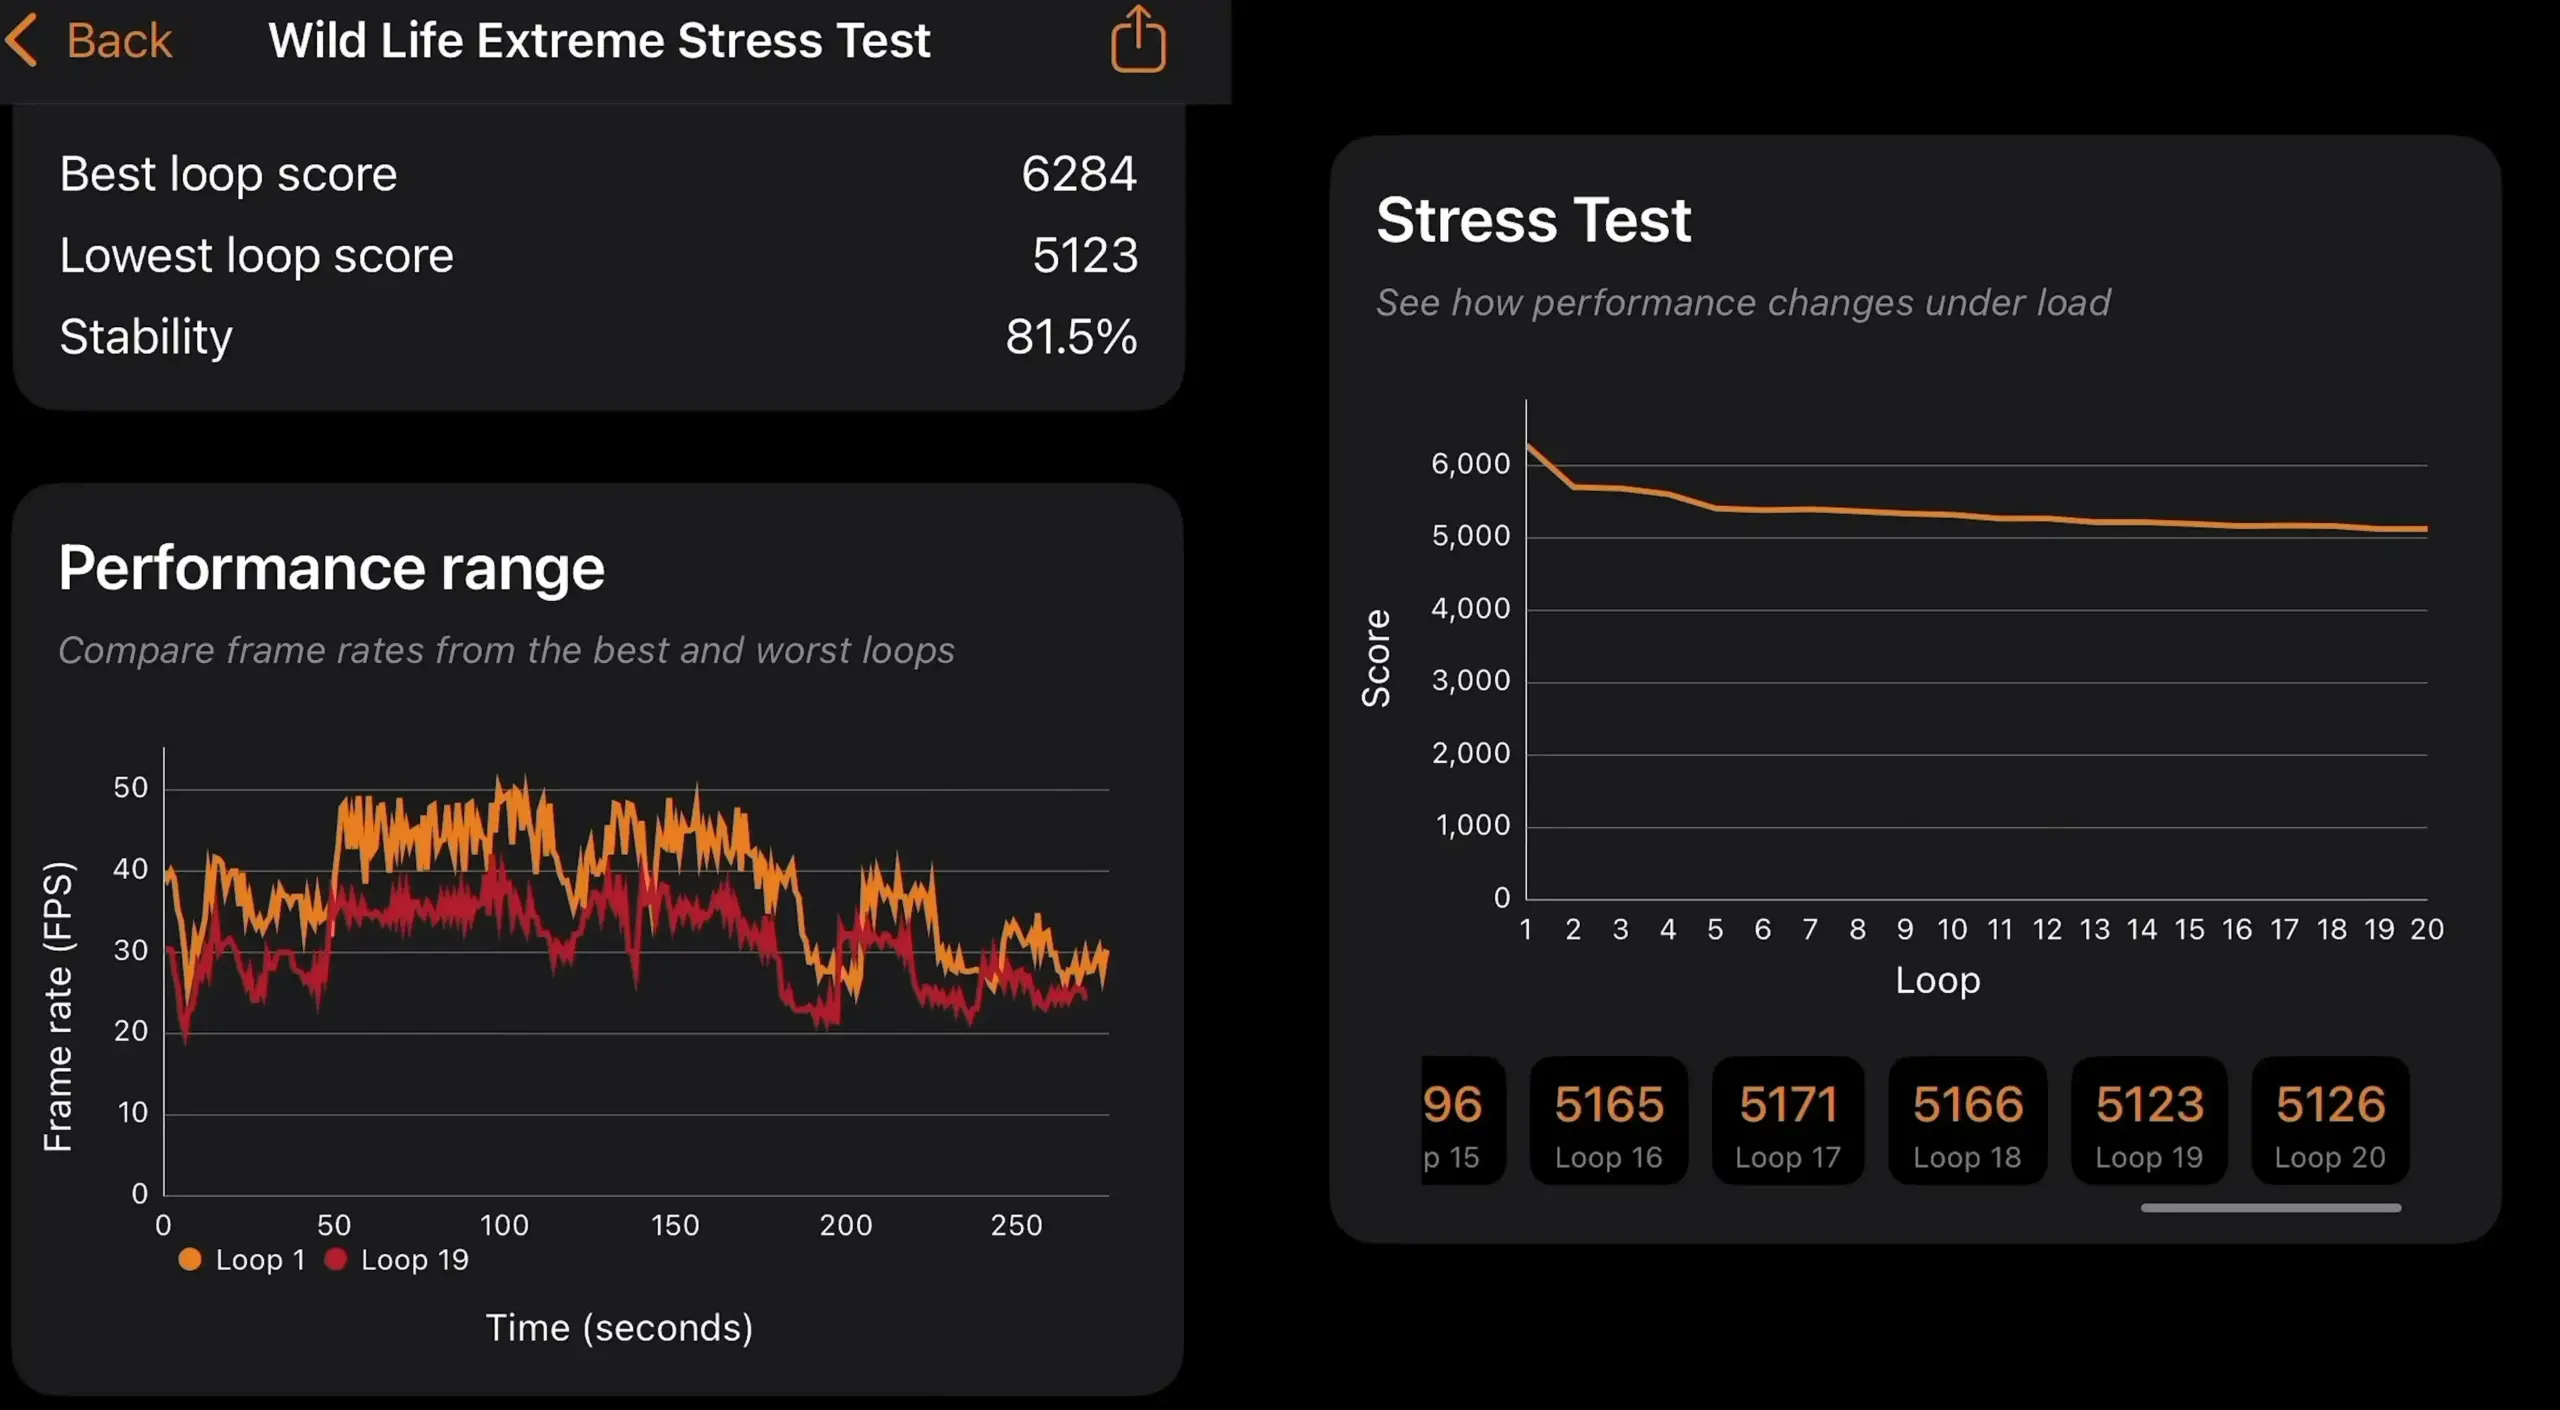Click loop number 10 on stress chart axis
The image size is (2560, 1410).
coord(1952,930)
